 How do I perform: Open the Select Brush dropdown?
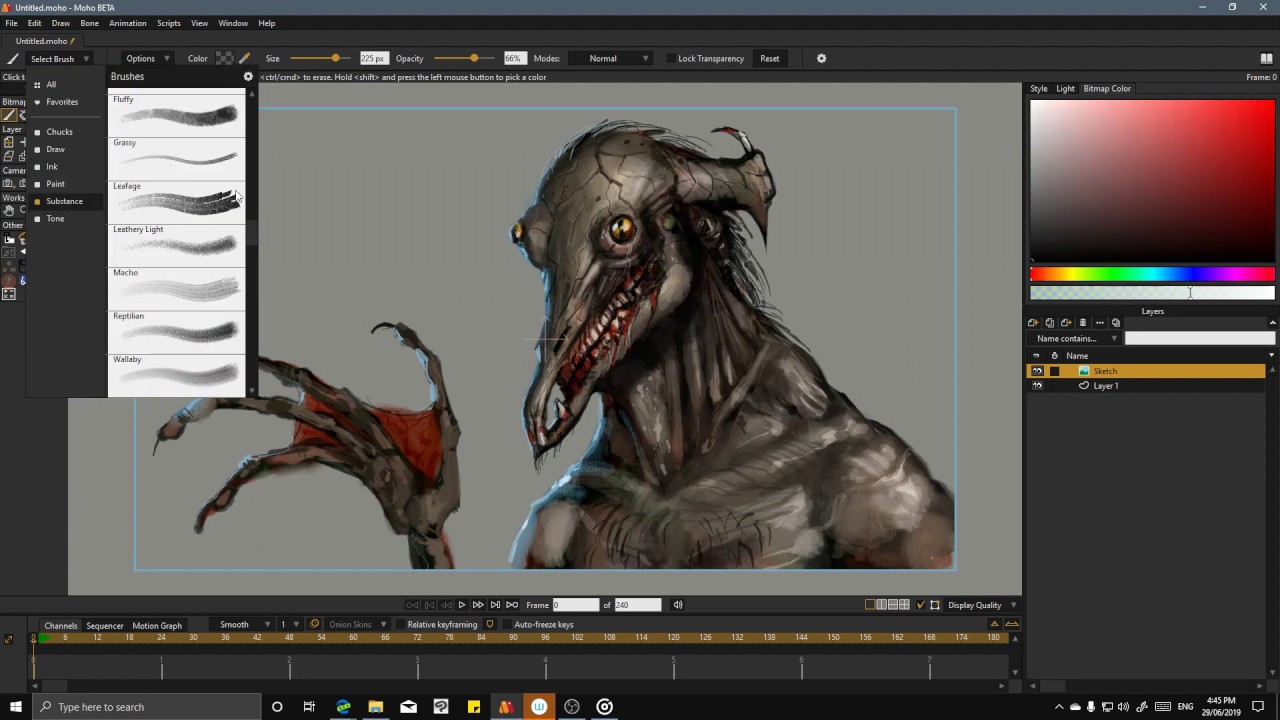tap(60, 59)
